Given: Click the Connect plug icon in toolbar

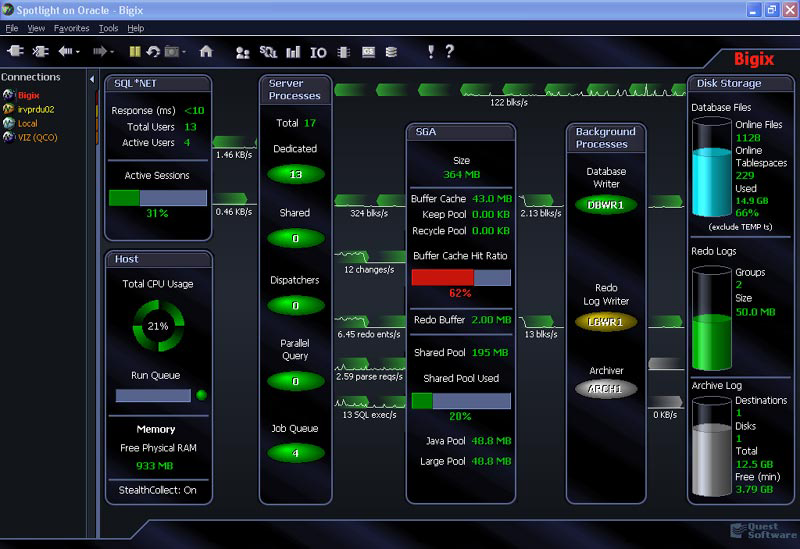Looking at the screenshot, I should point(15,51).
